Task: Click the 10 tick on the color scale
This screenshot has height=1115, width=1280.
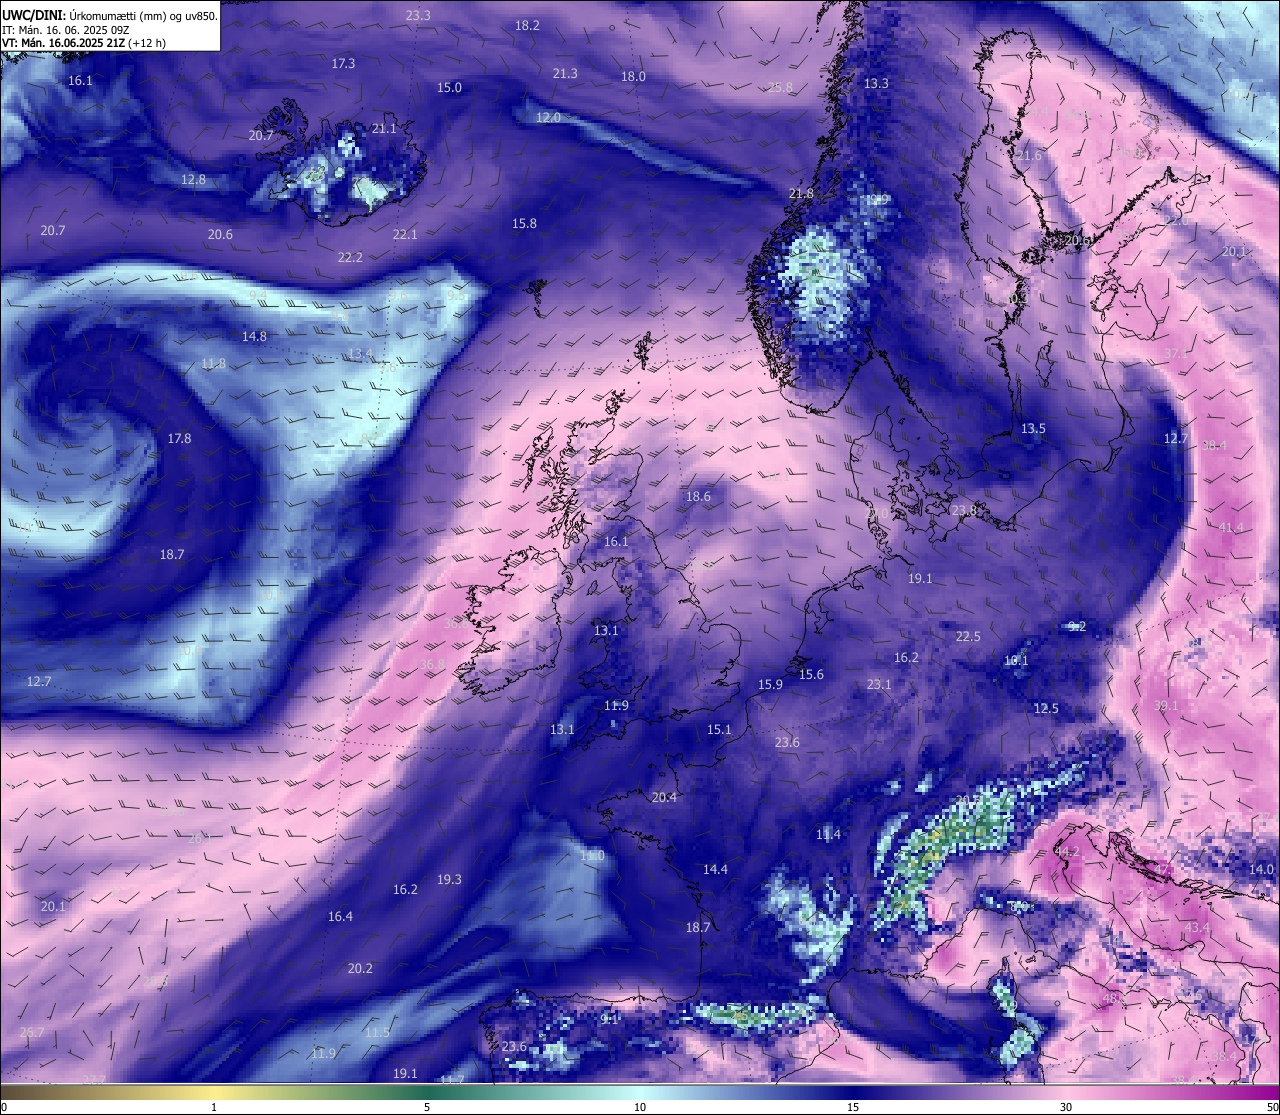Action: [x=640, y=1107]
